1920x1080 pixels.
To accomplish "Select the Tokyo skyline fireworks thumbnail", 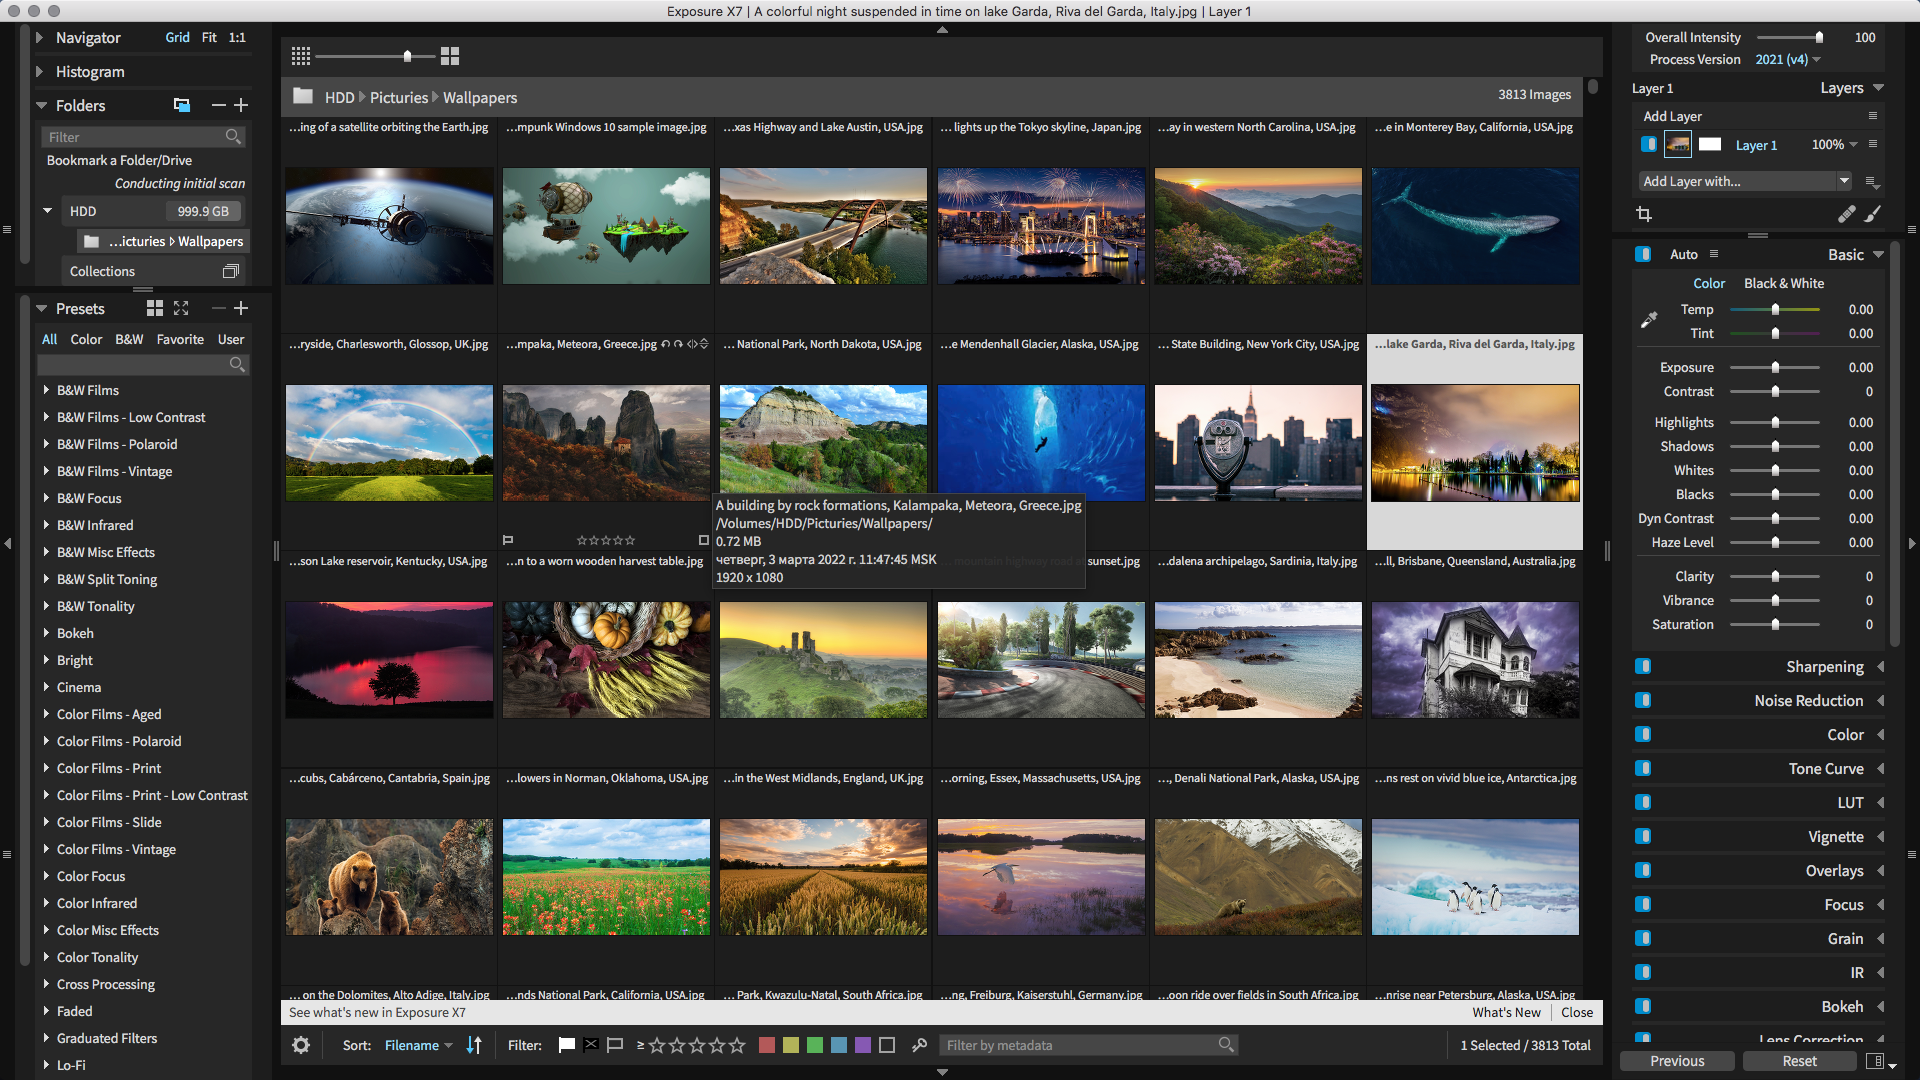I will 1041,226.
